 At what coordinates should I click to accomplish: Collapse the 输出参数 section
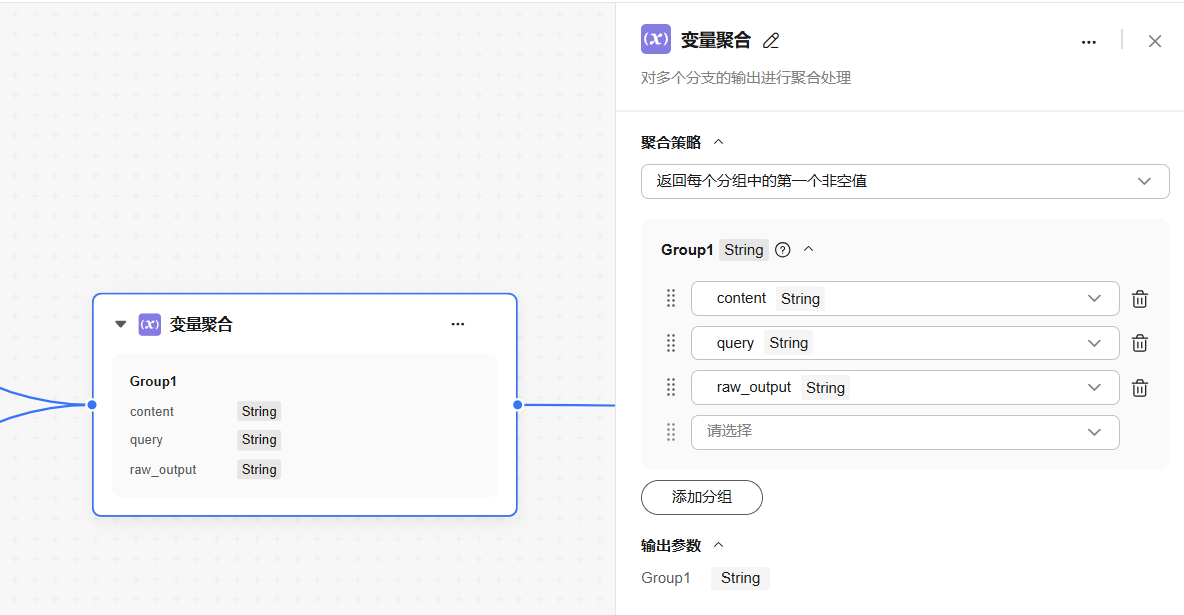coord(718,545)
